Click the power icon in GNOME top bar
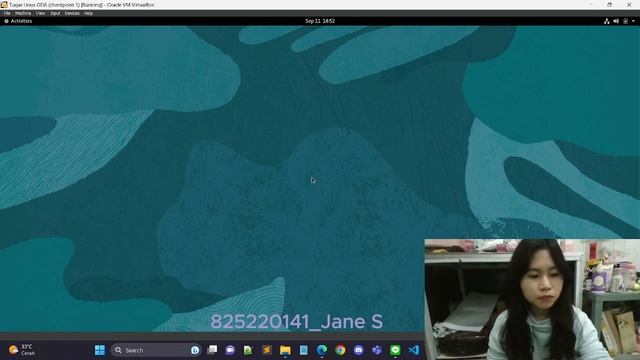The image size is (640, 360). point(625,21)
